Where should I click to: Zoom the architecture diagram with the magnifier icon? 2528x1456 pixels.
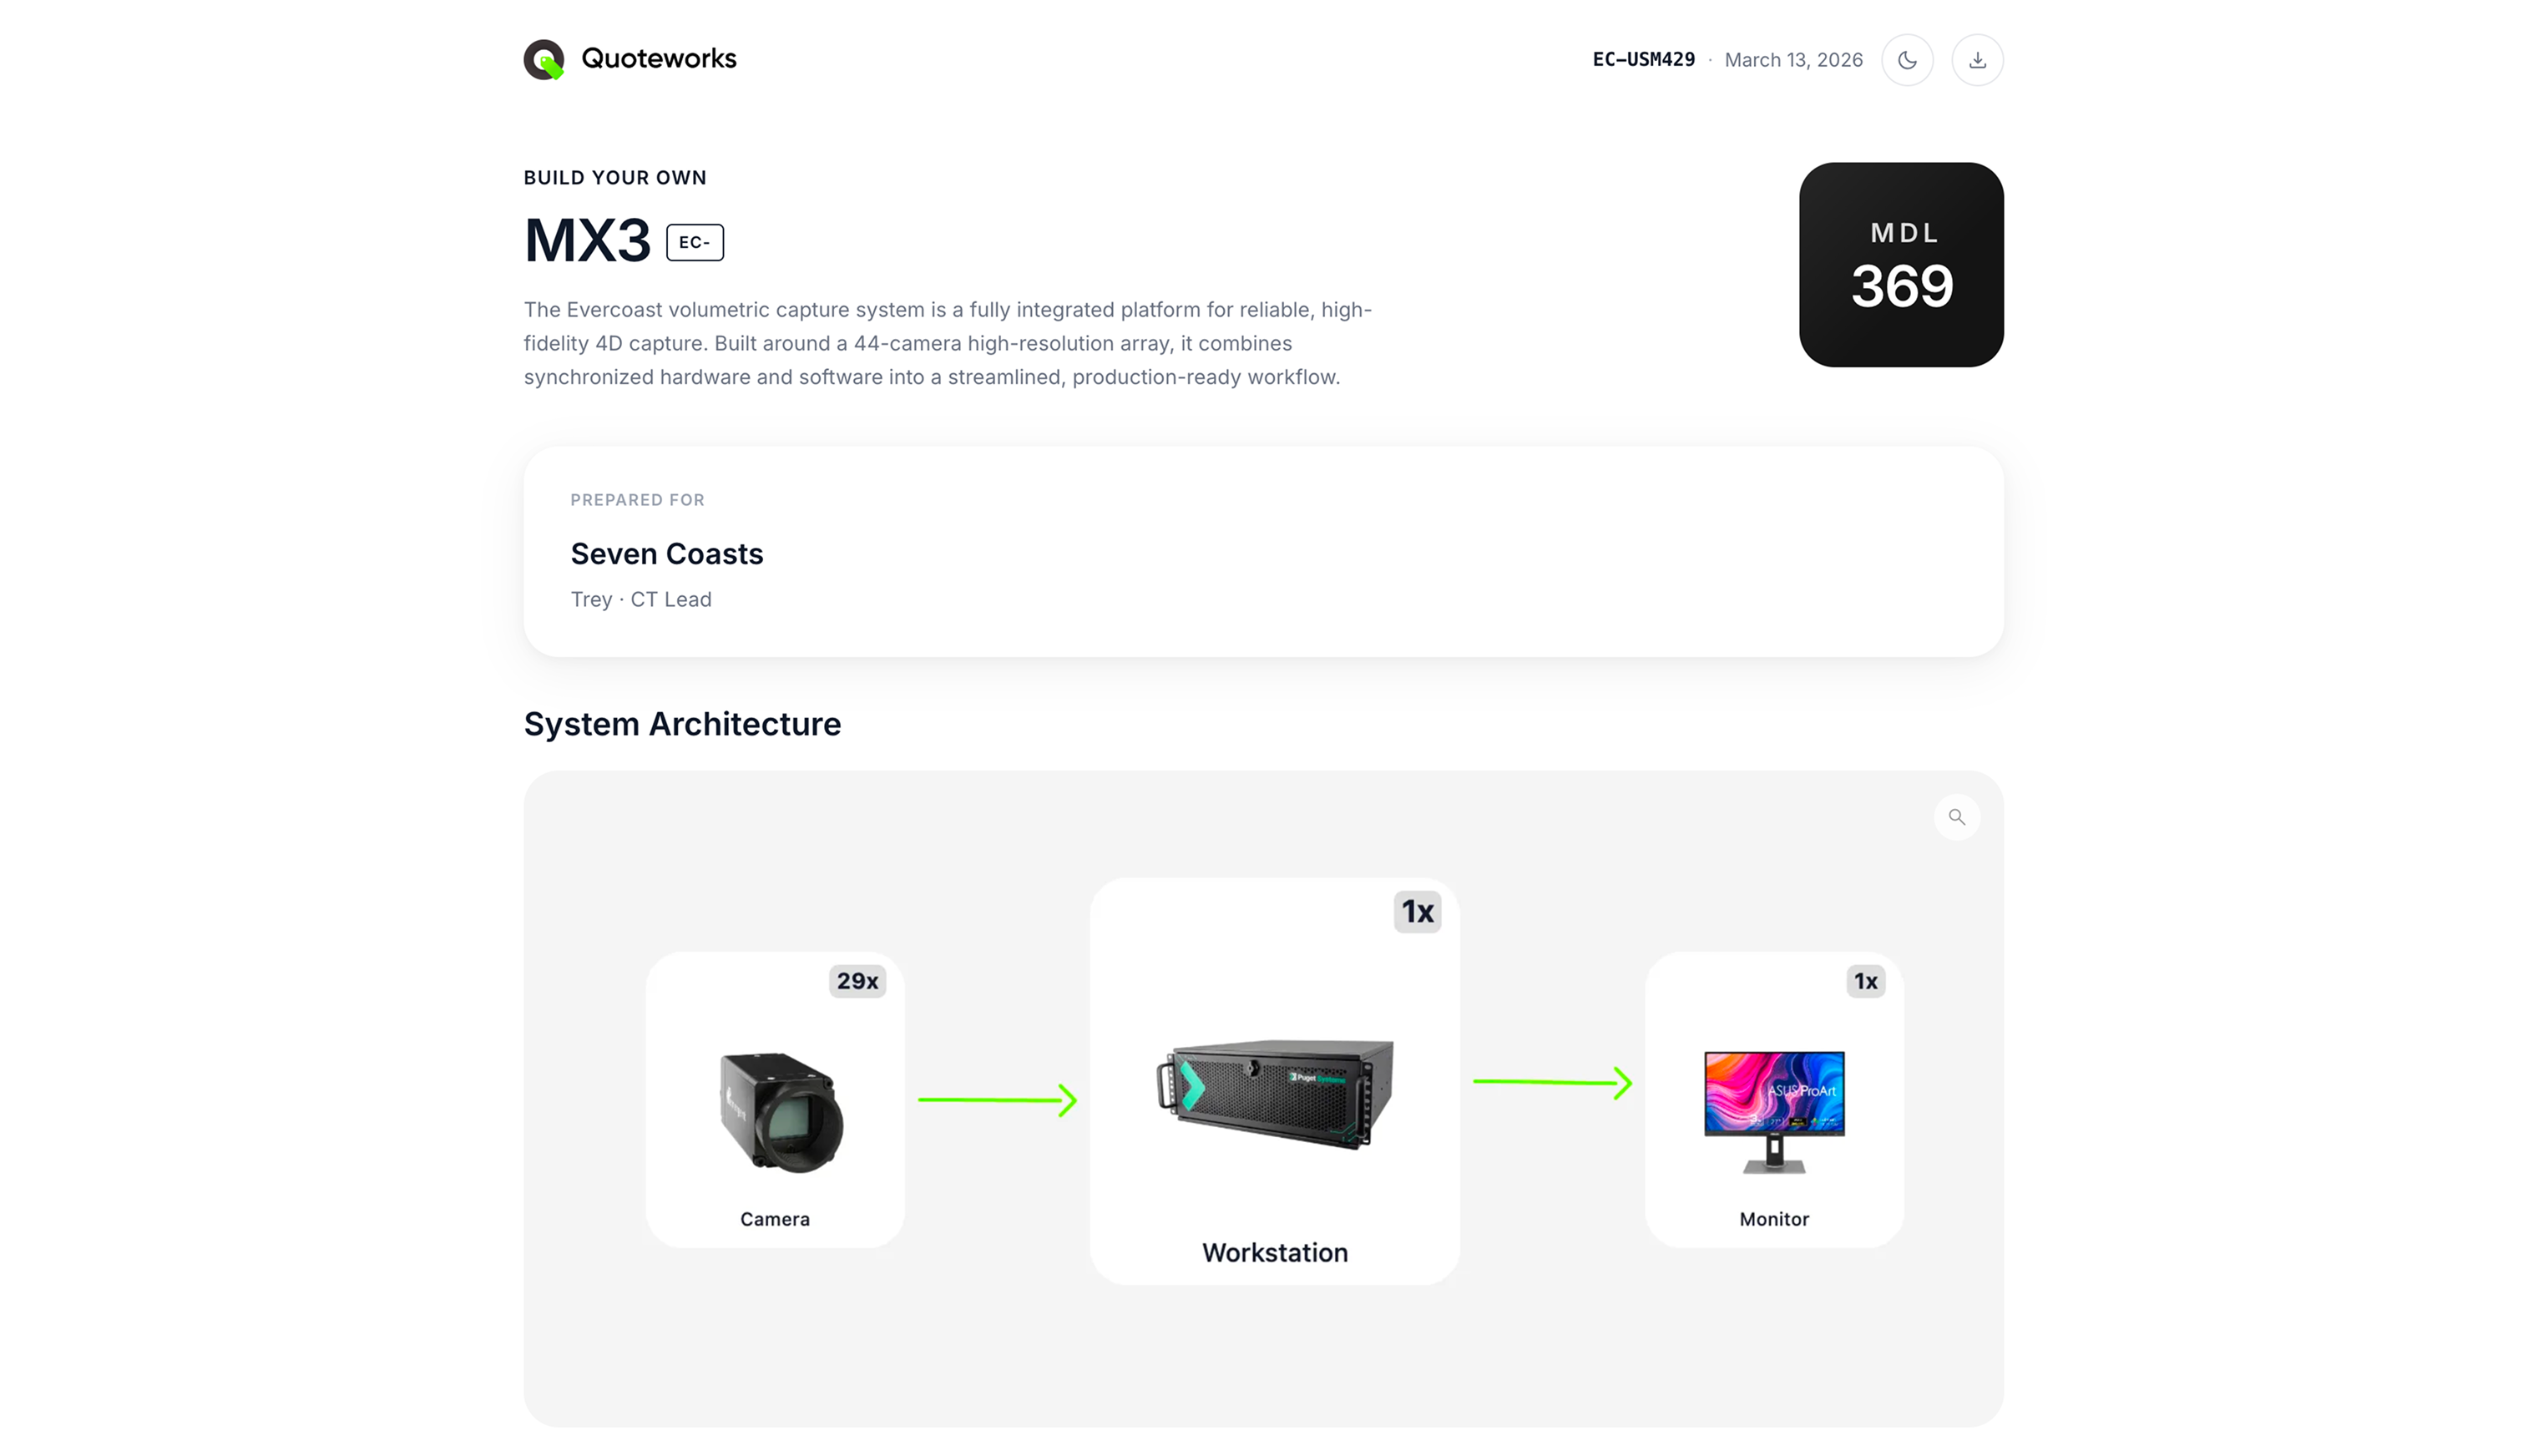pyautogui.click(x=1956, y=817)
